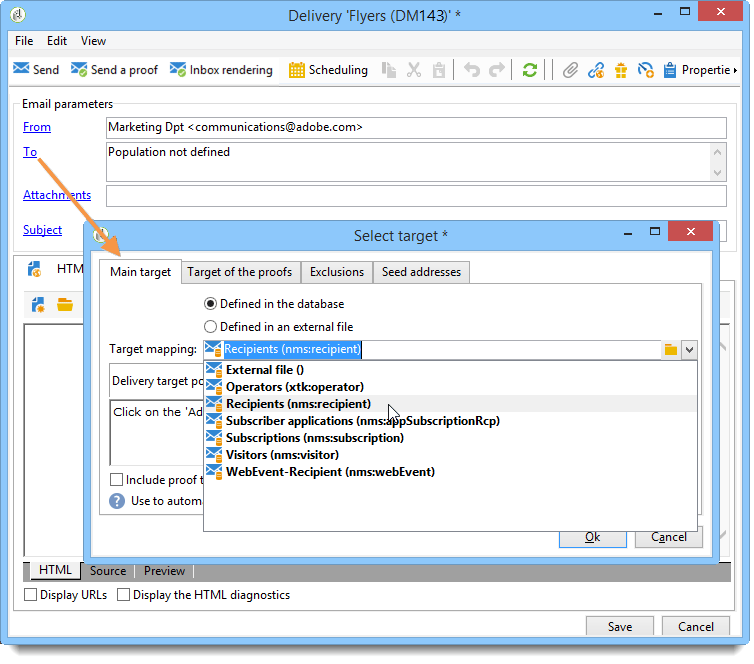The width and height of the screenshot is (754, 664).
Task: Switch to Exclusions tab
Action: point(337,272)
